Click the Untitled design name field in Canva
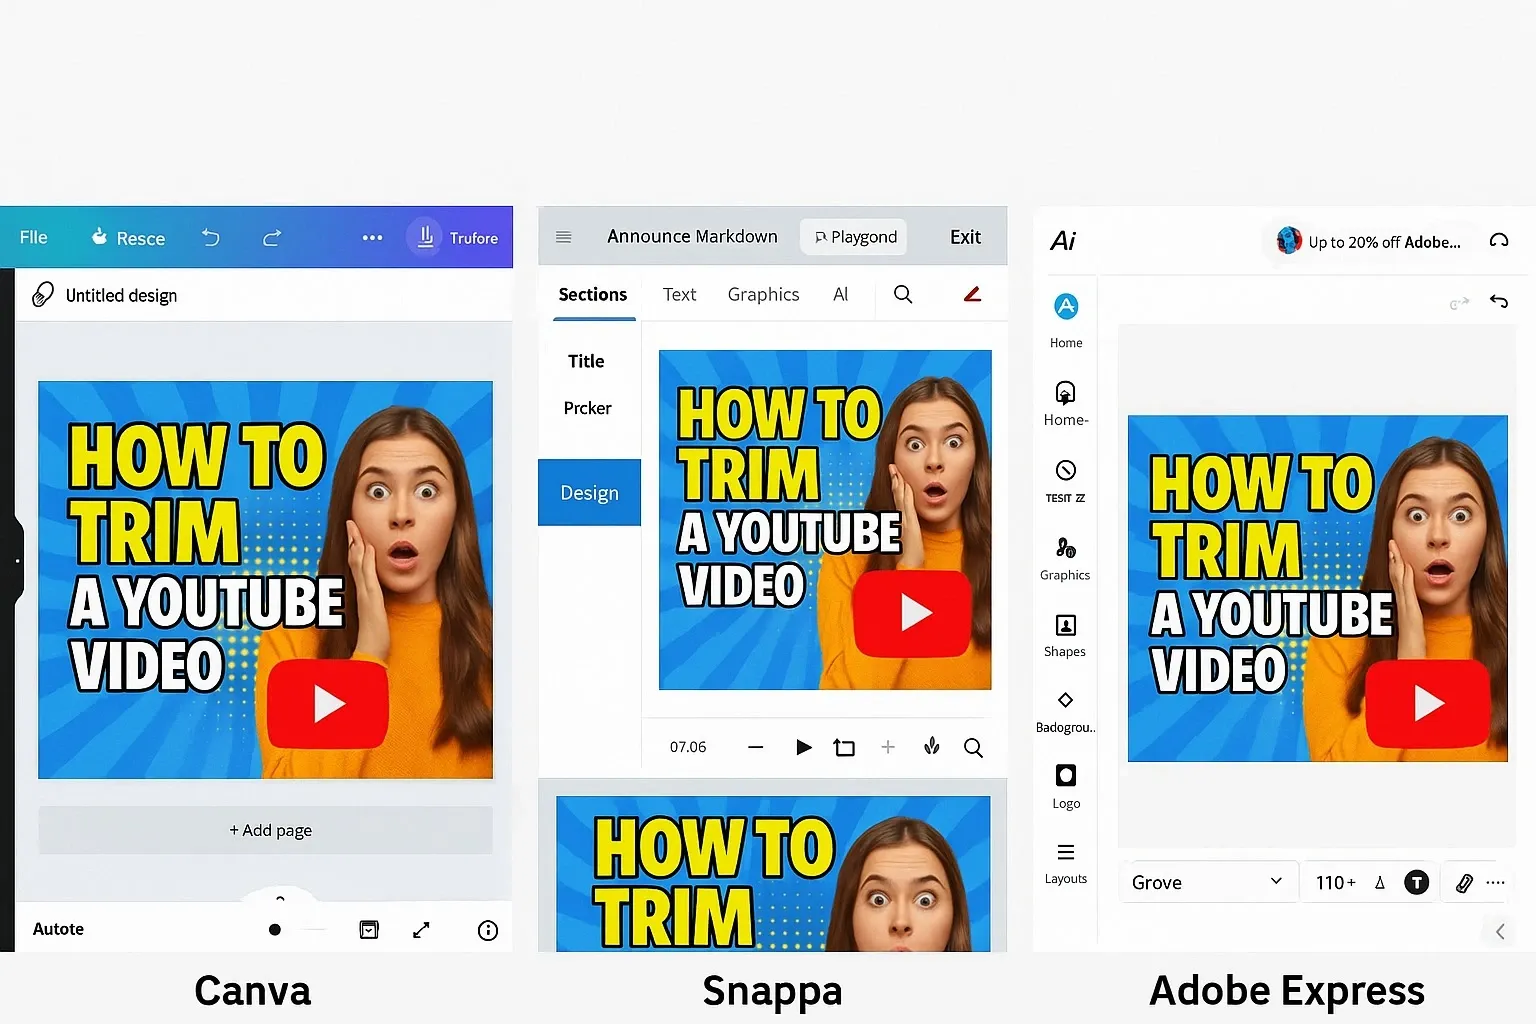The height and width of the screenshot is (1024, 1536). coord(121,295)
